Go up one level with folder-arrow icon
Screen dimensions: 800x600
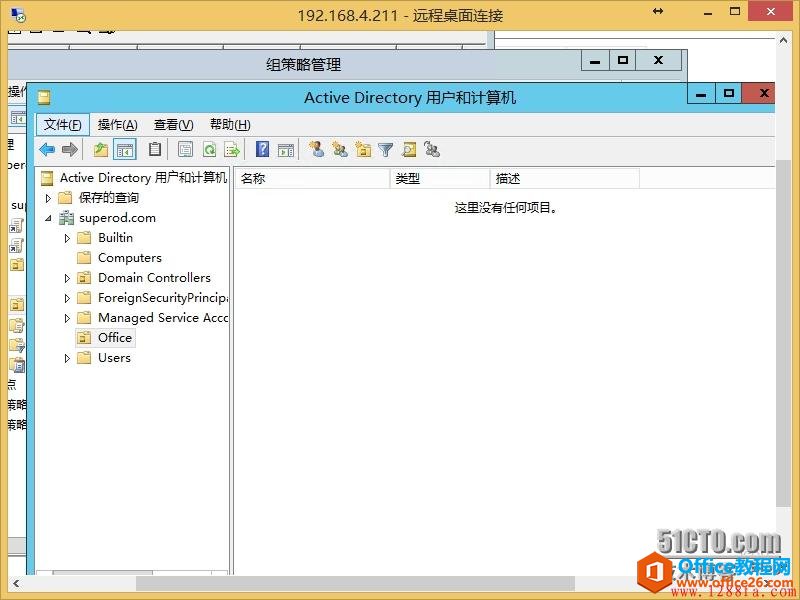click(101, 149)
